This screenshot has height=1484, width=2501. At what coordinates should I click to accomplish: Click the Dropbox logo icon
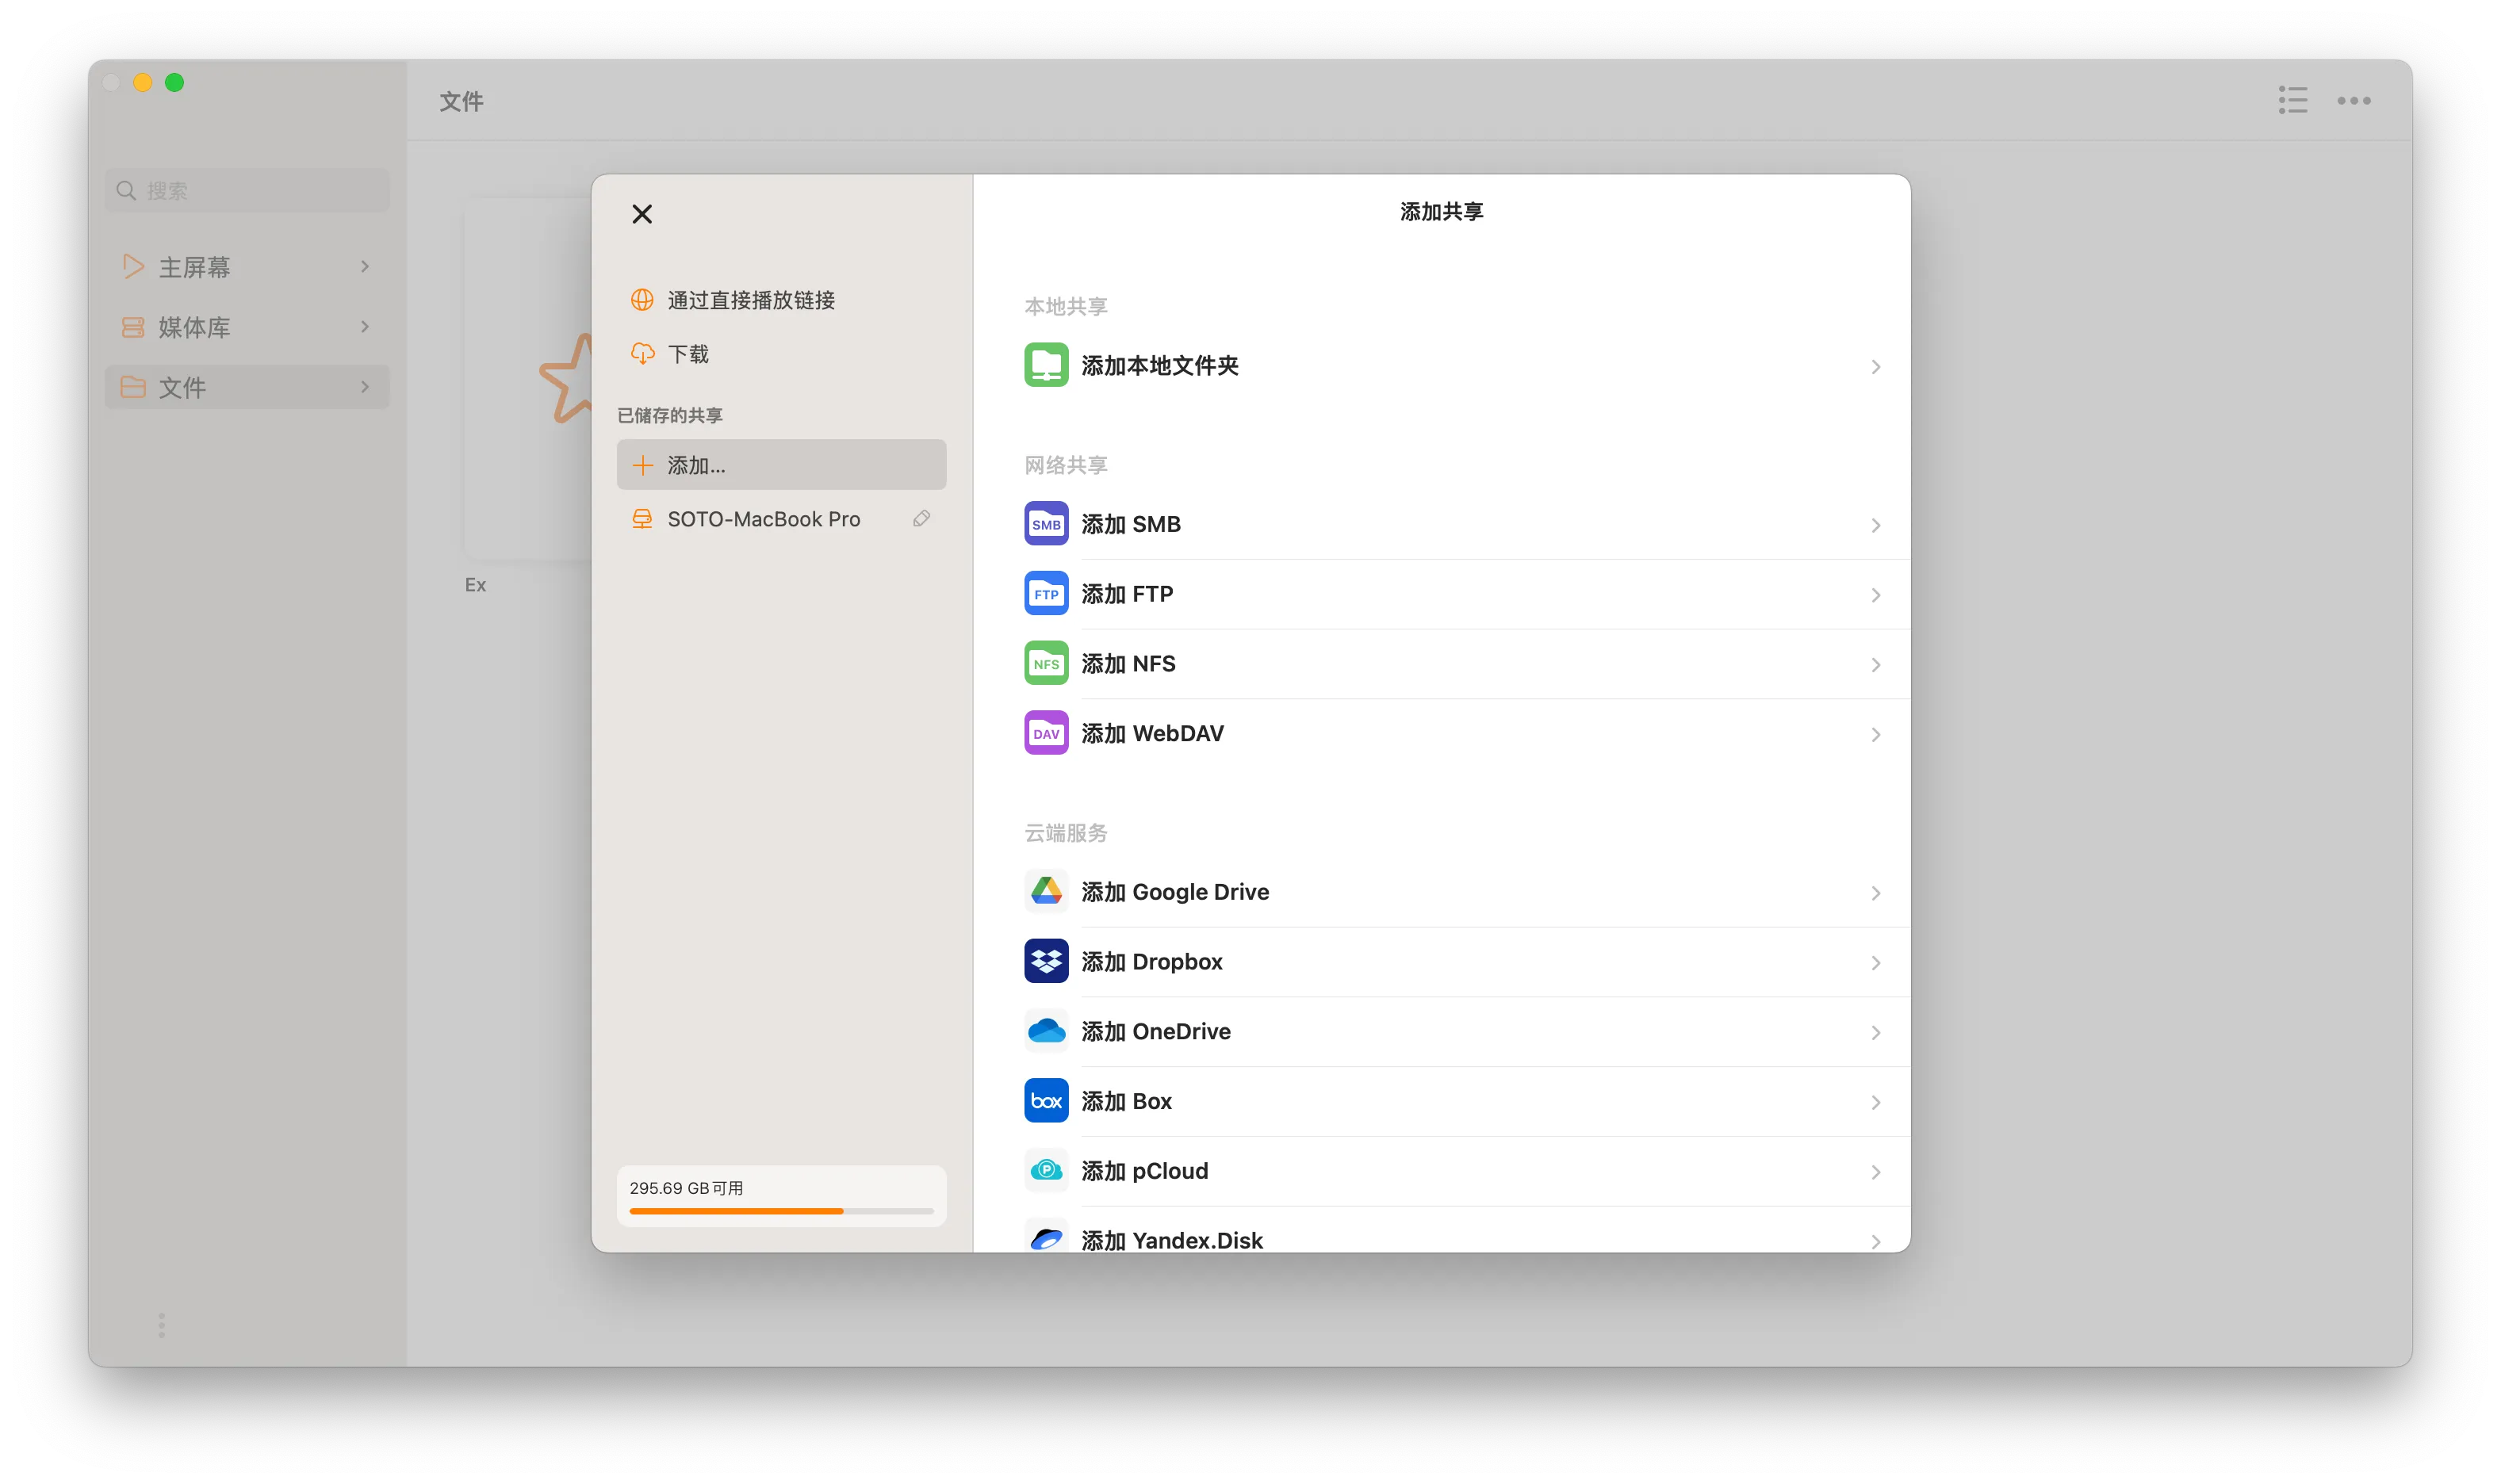[x=1046, y=961]
